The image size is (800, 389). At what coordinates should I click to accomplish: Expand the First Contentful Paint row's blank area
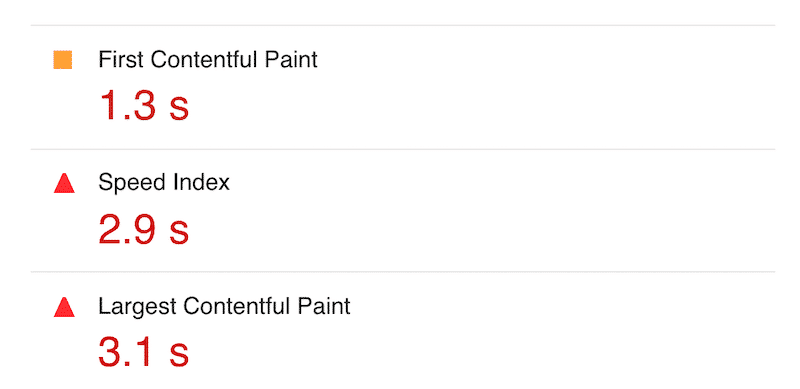(546, 87)
